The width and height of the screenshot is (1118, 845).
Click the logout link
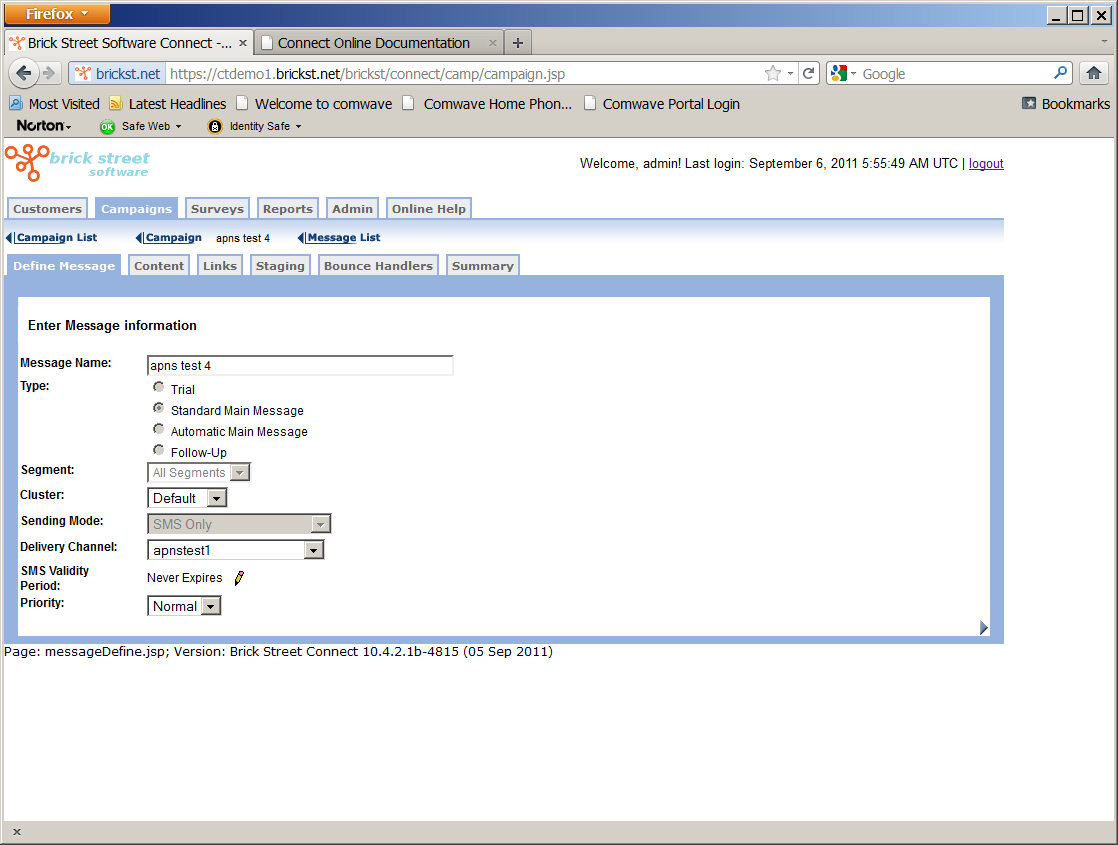(986, 164)
